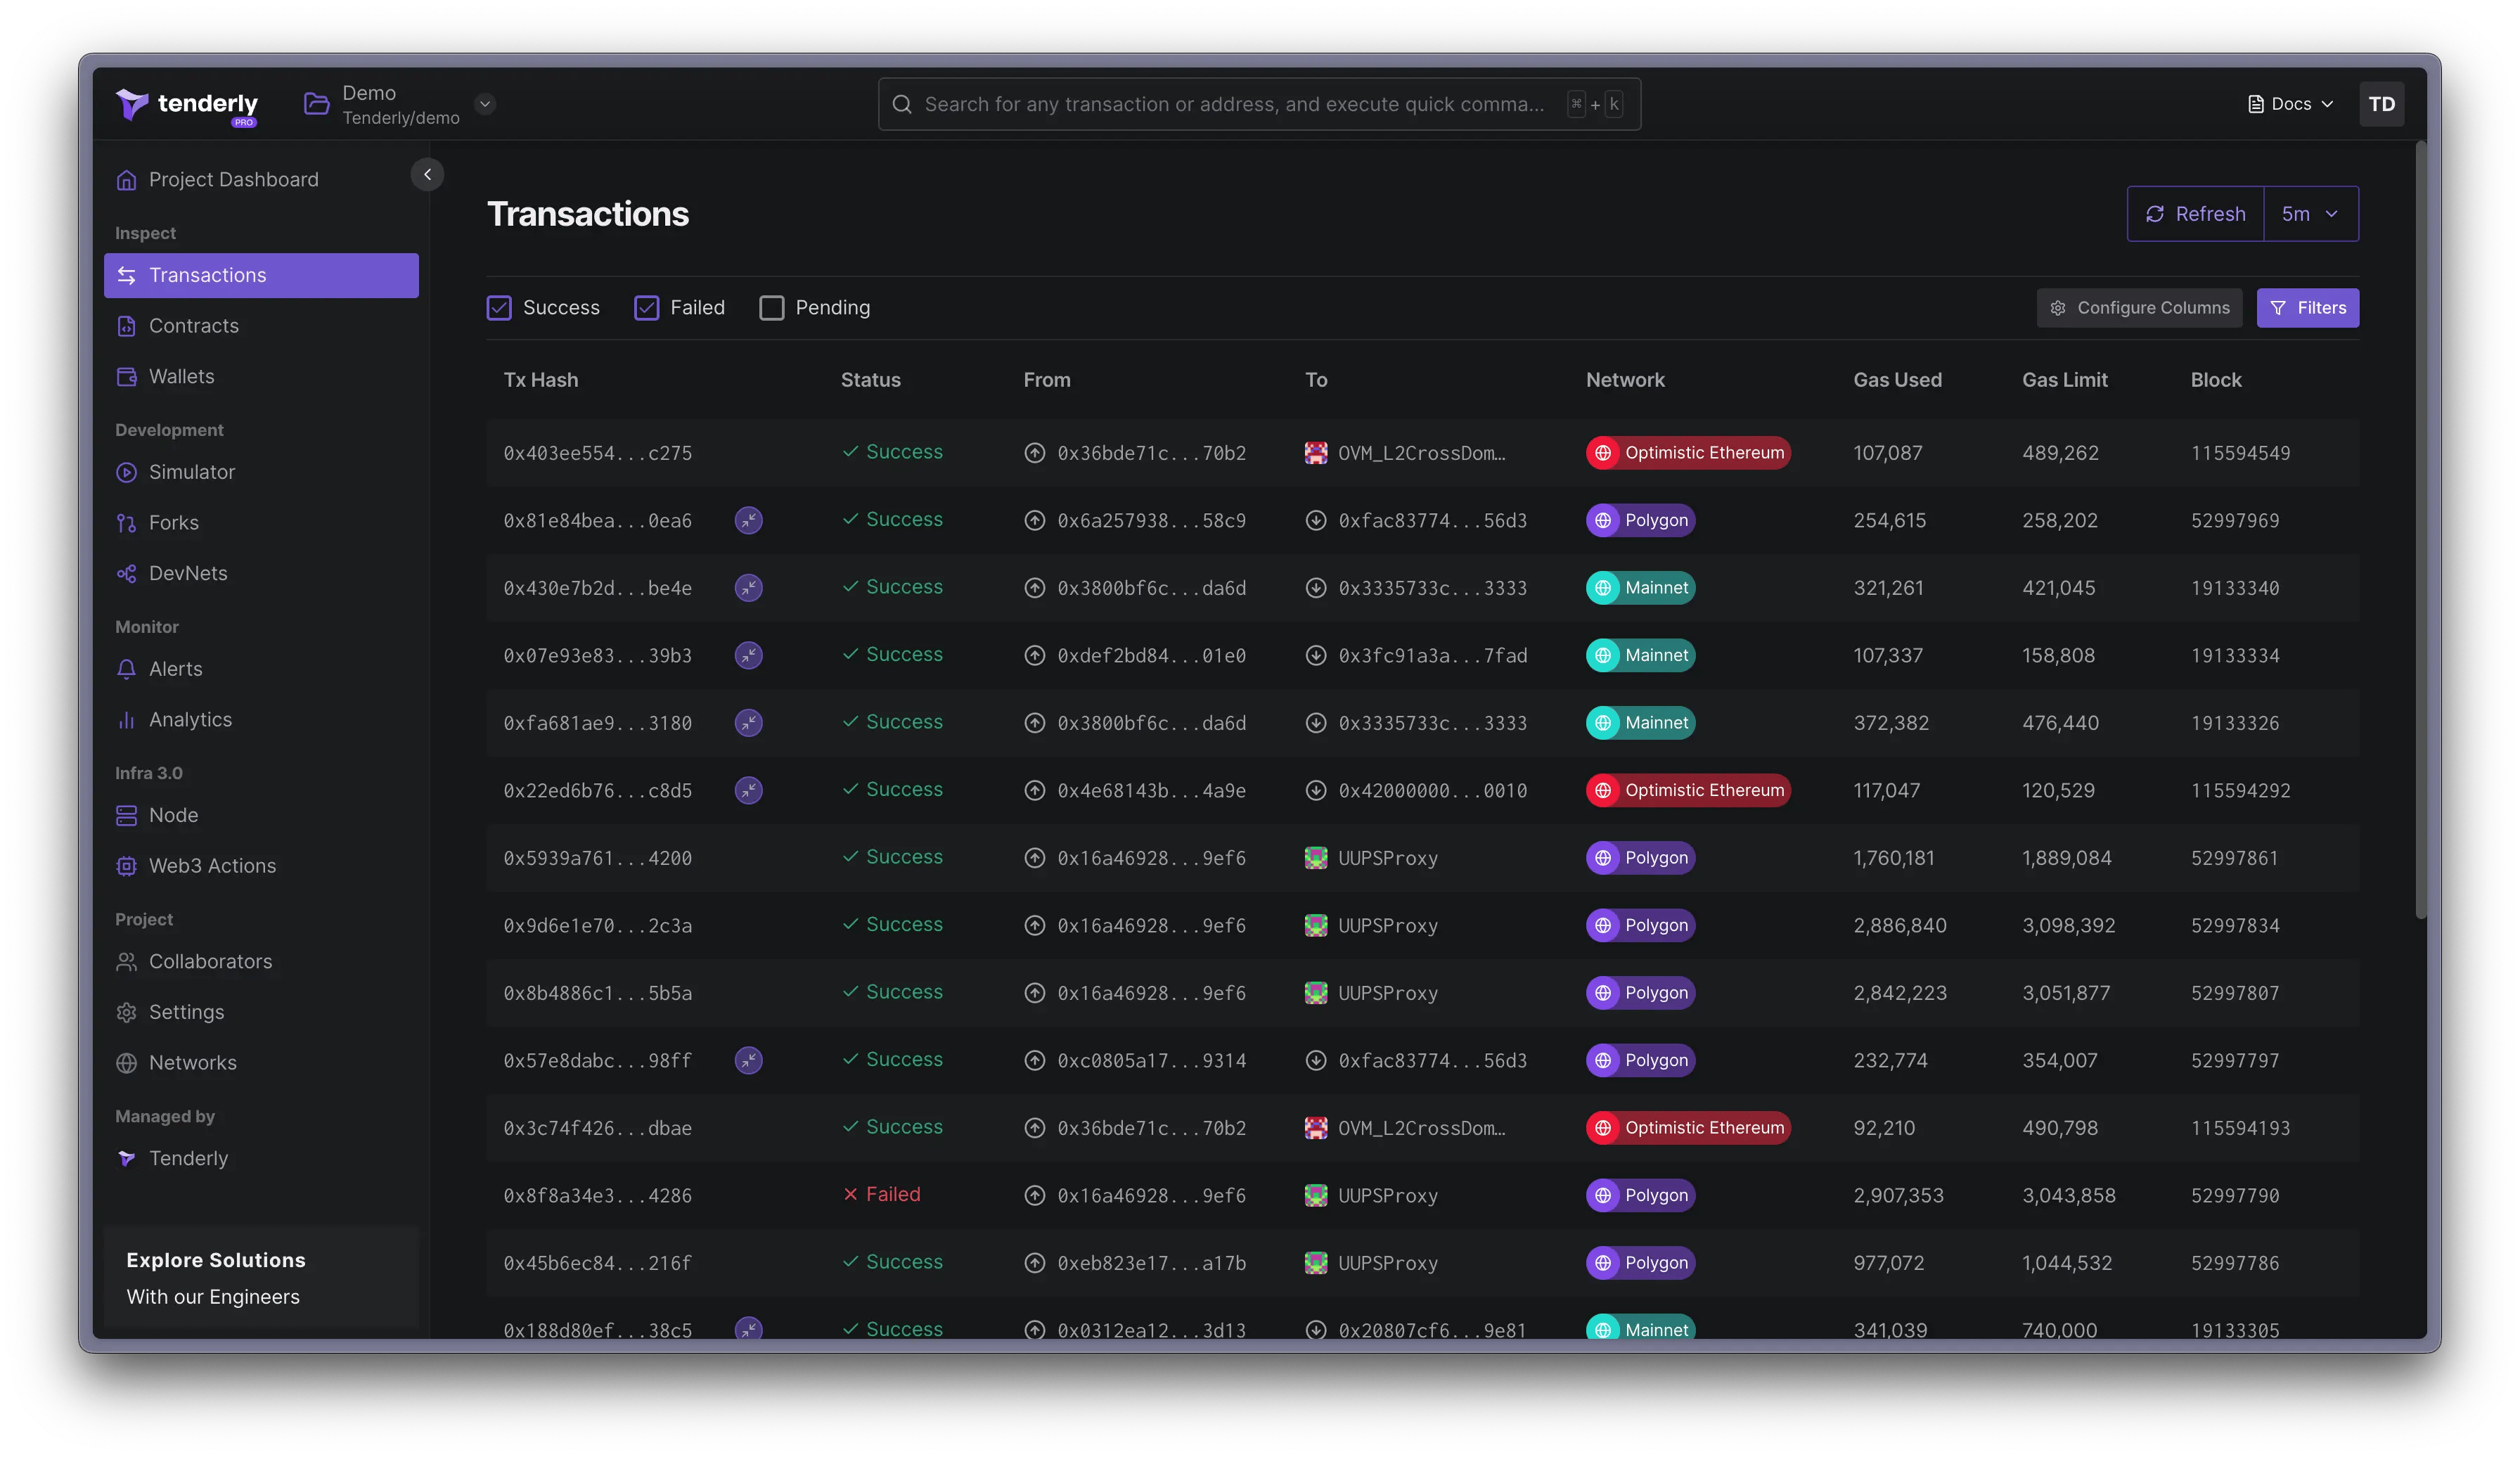Click the Settings gear icon in the sidebar
Screen dimensions: 2520x1457
(126, 1012)
